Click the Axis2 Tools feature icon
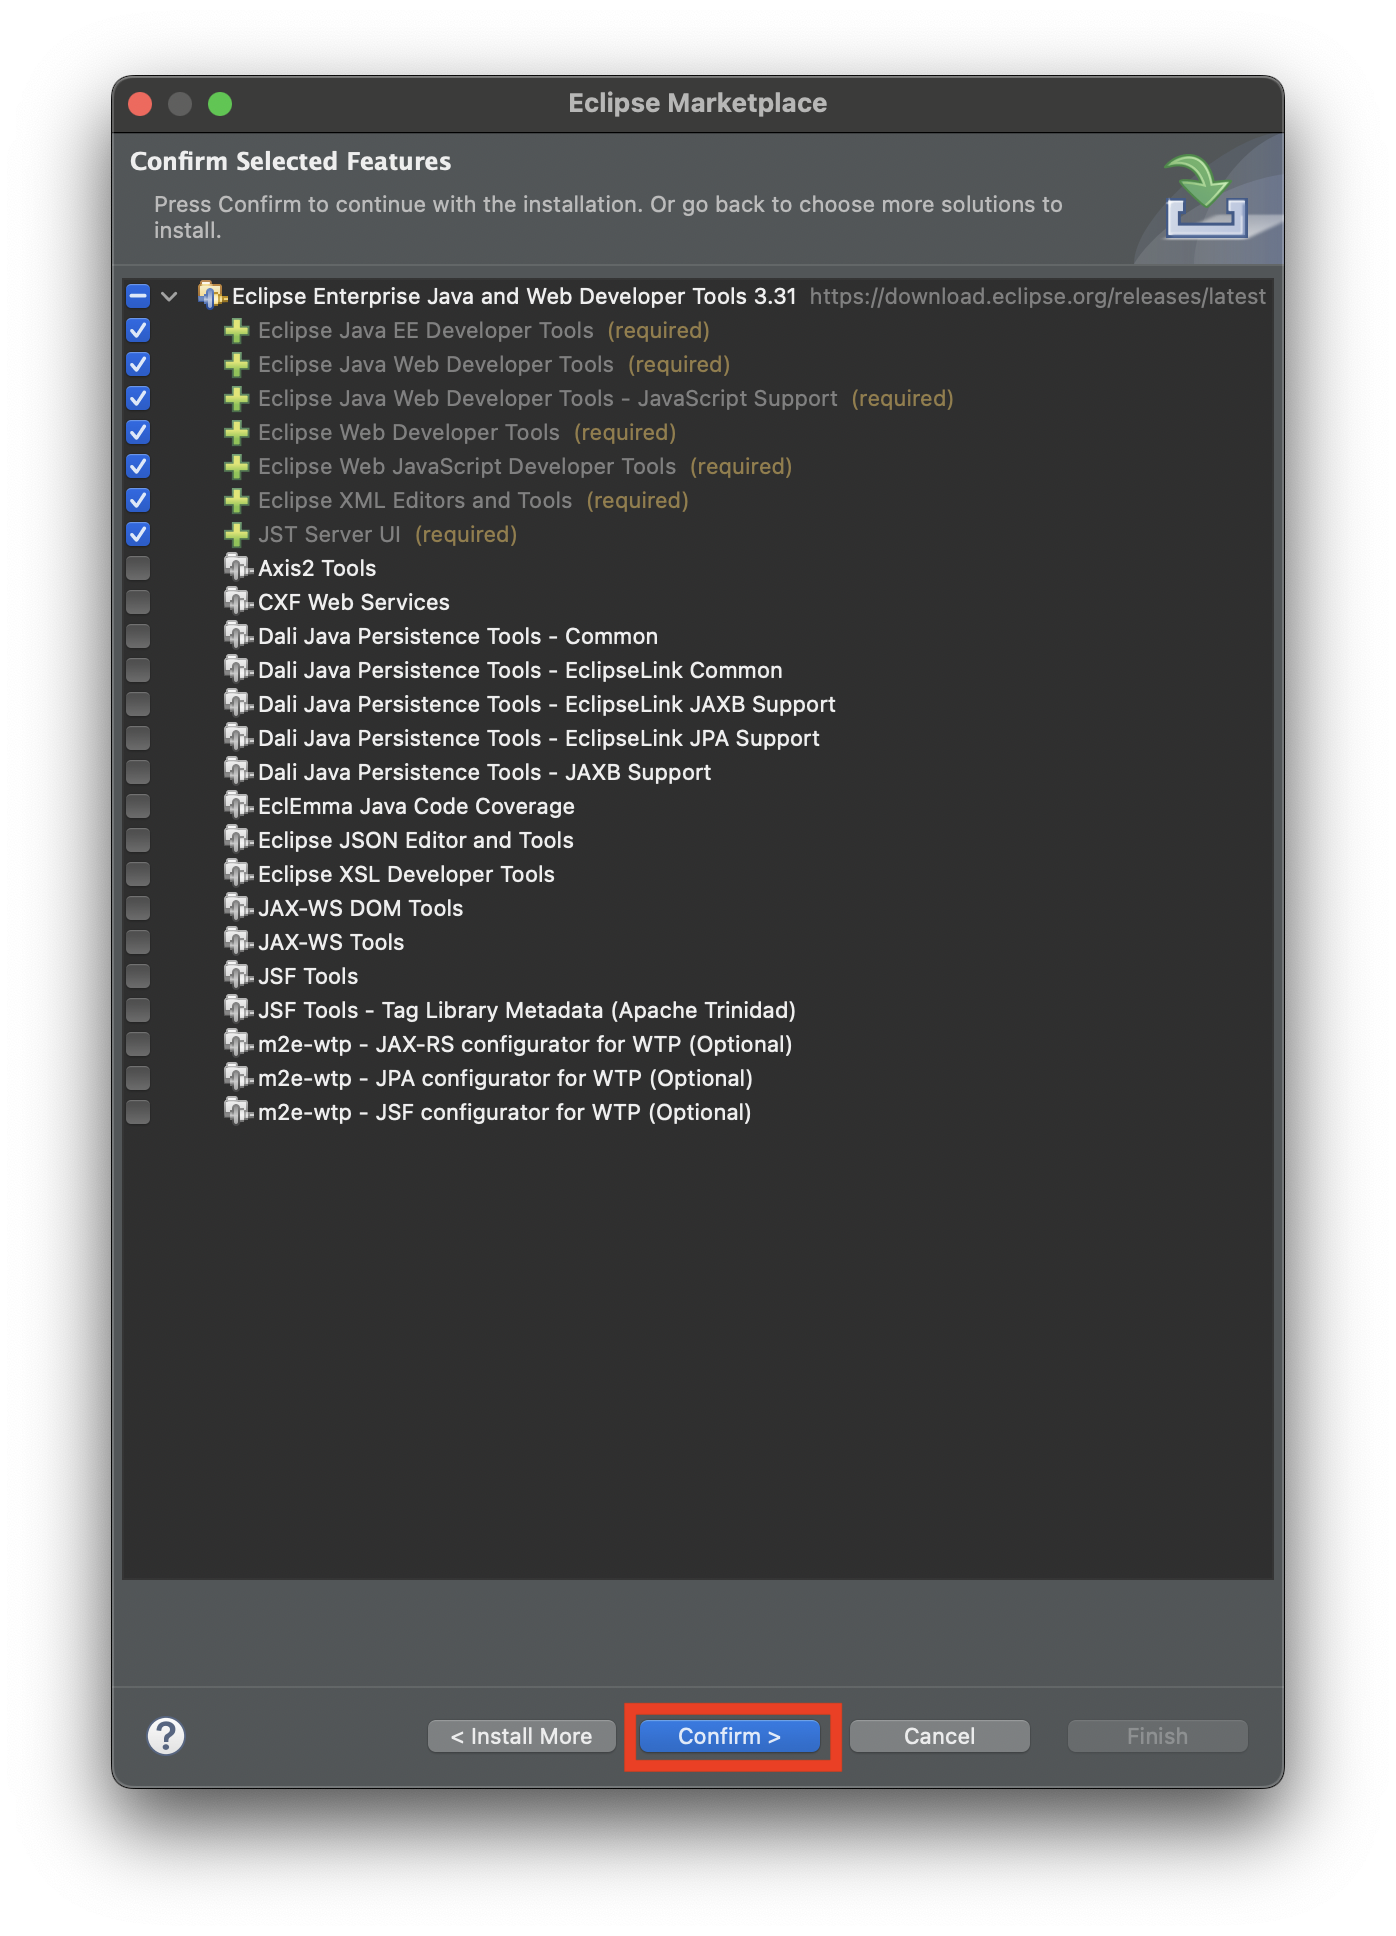The height and width of the screenshot is (1936, 1396). [238, 568]
